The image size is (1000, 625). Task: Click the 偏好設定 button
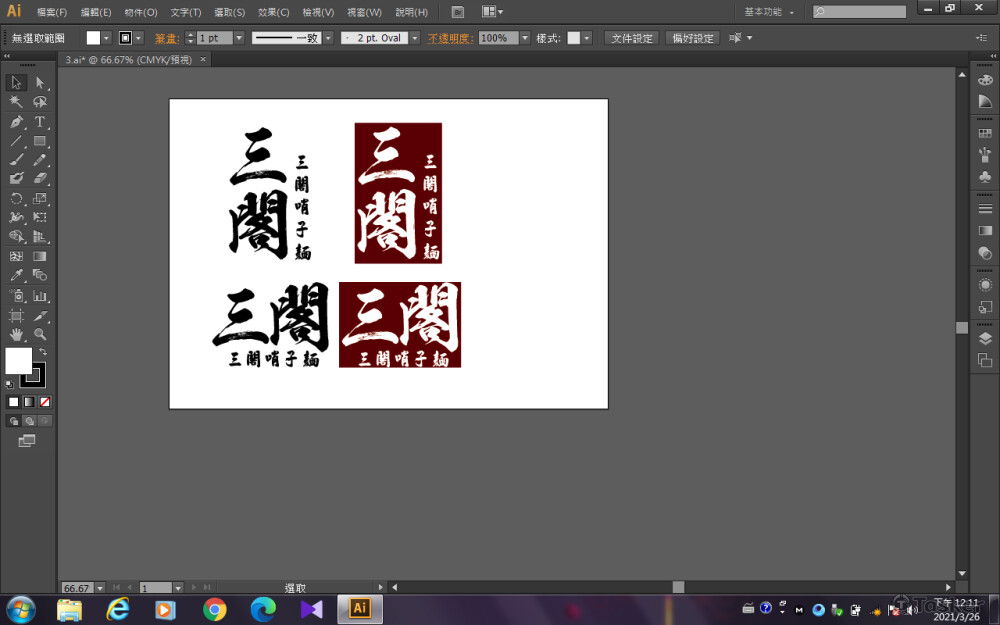click(x=692, y=38)
